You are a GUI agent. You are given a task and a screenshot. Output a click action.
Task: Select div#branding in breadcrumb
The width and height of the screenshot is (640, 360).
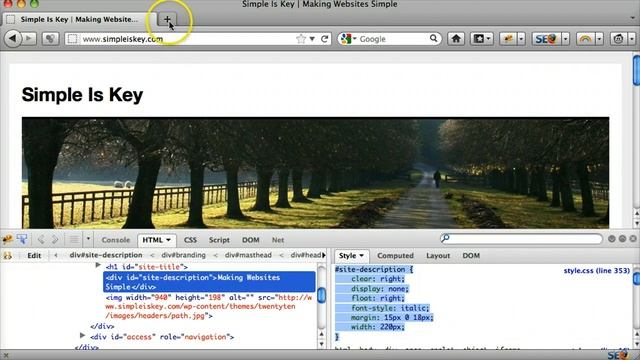coord(183,255)
